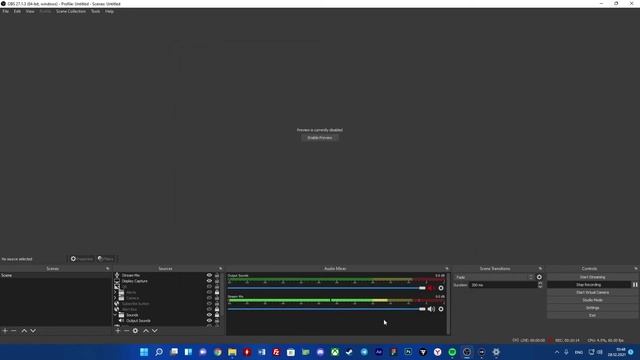Open Settings from Controls panel
This screenshot has width=640, height=360.
pyautogui.click(x=592, y=308)
